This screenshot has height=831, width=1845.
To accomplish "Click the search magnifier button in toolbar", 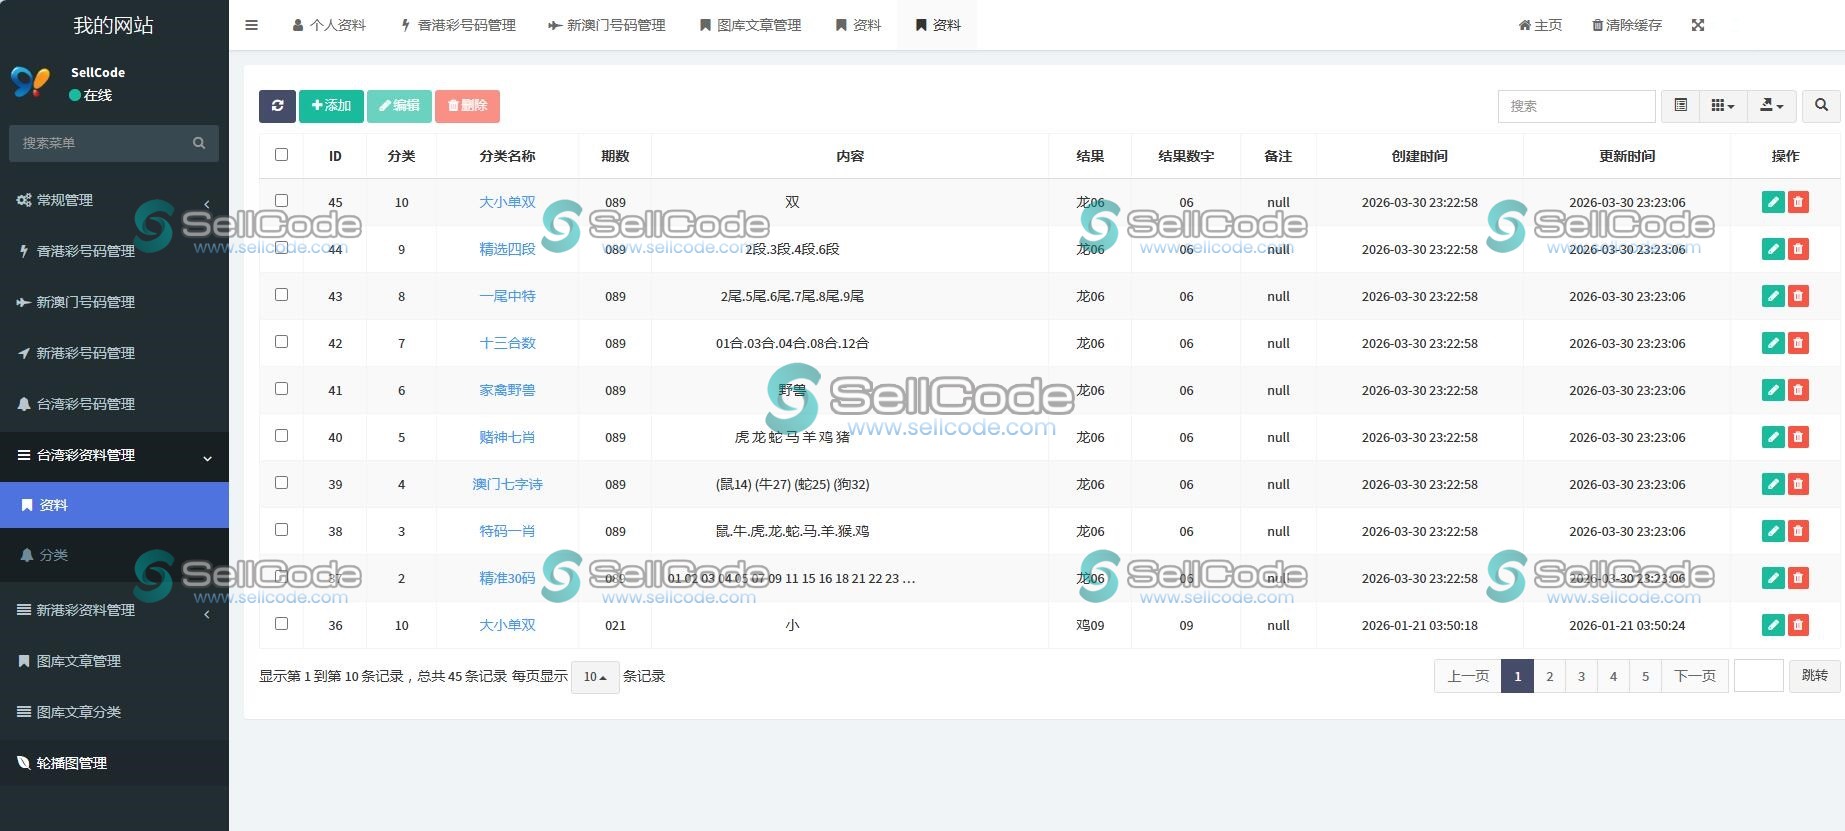I will [x=1821, y=106].
